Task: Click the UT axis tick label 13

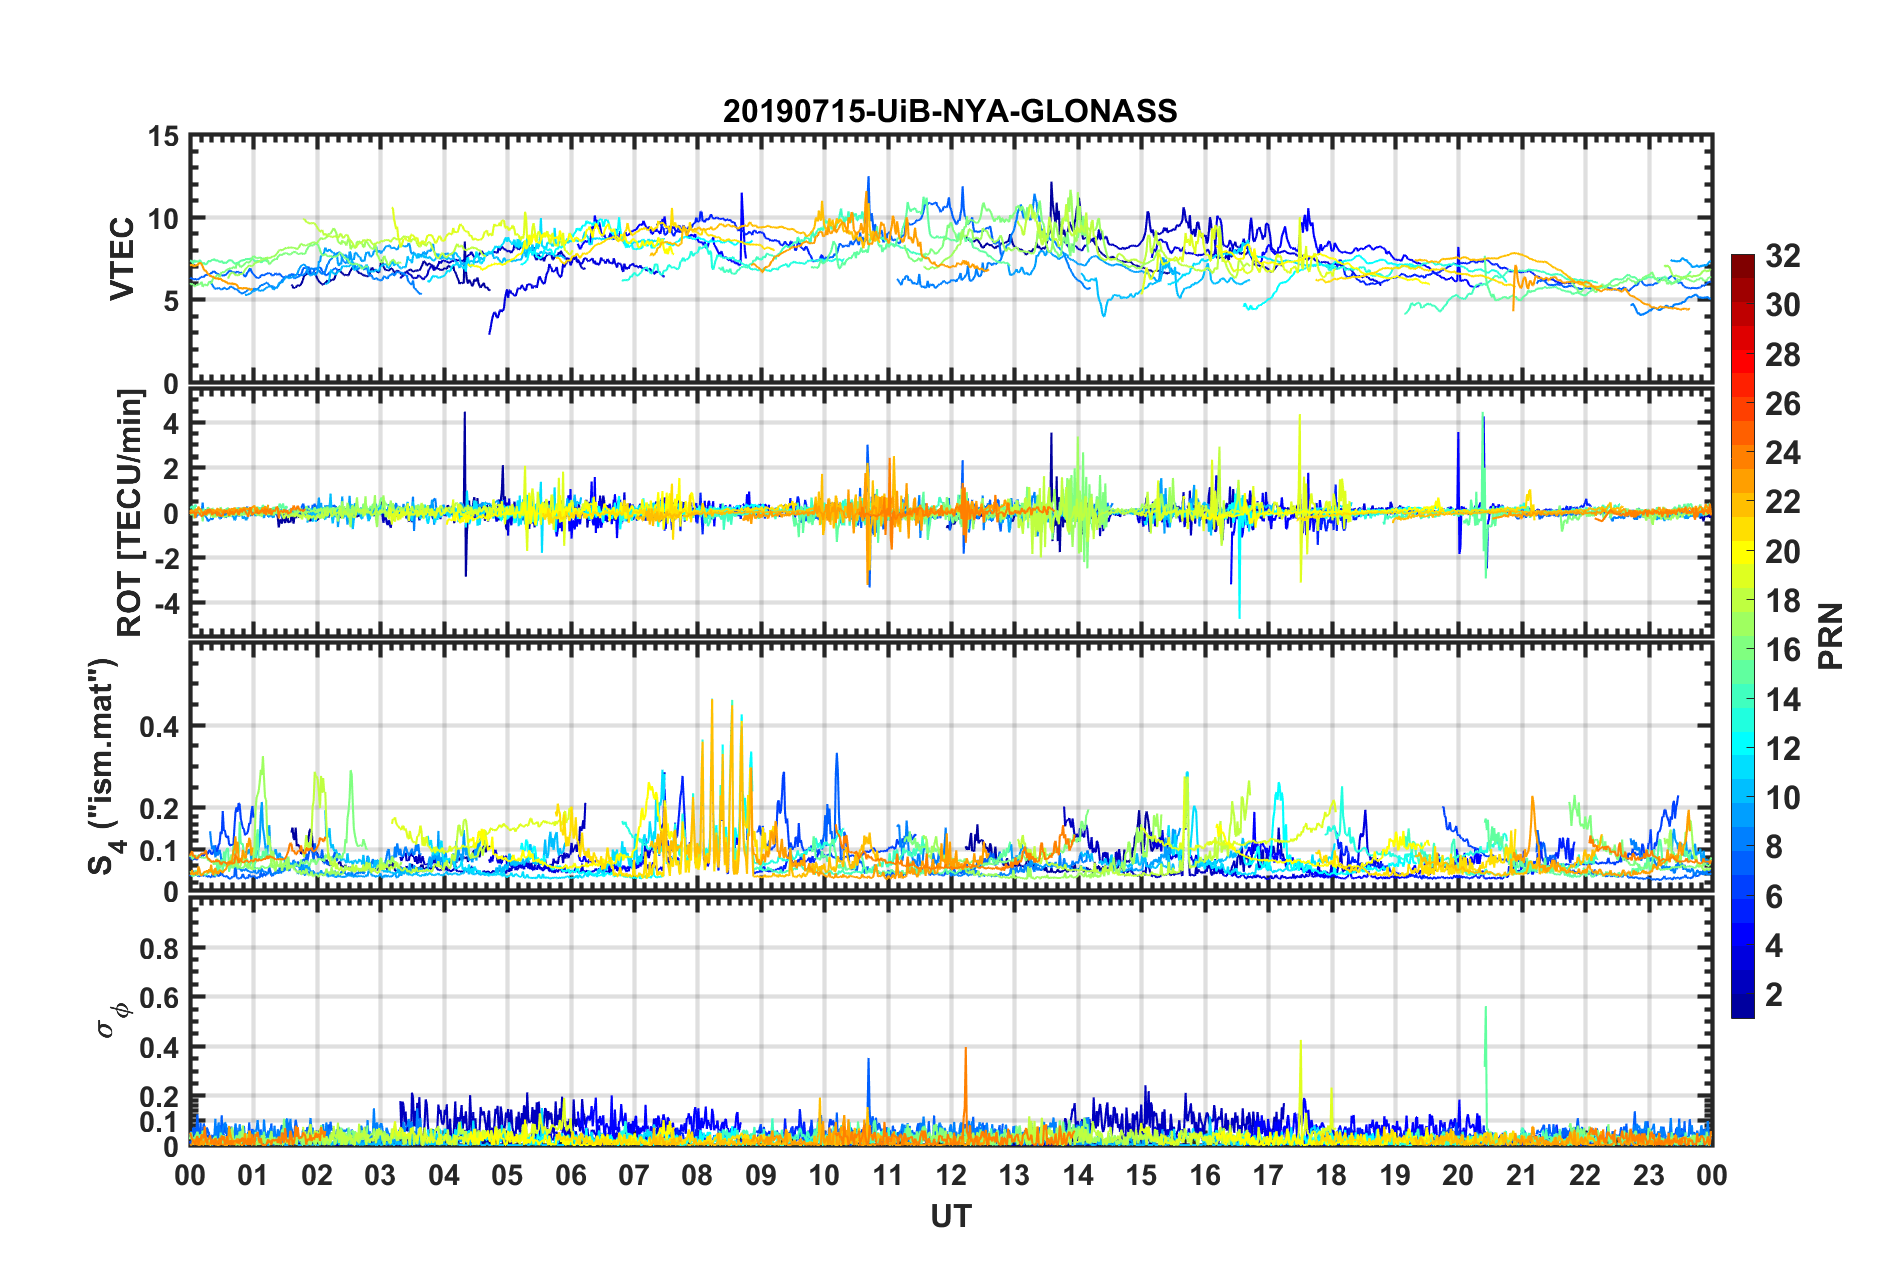Action: (1014, 1175)
